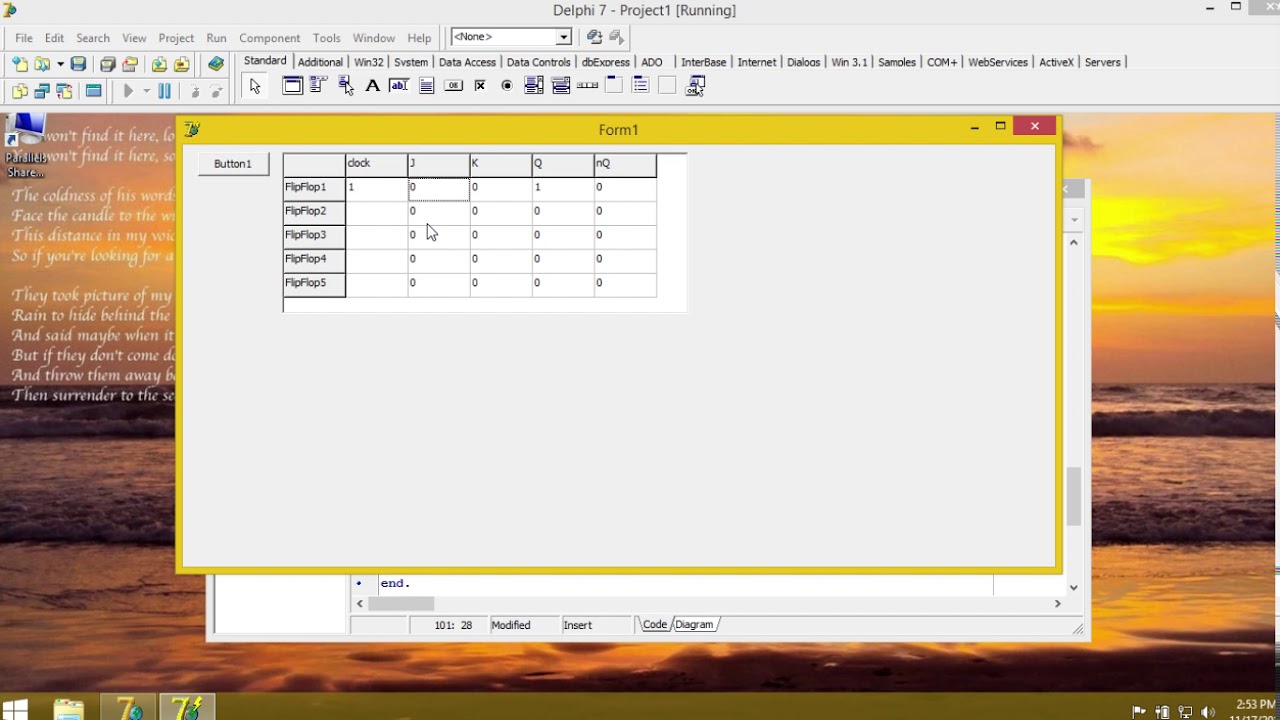Viewport: 1280px width, 720px height.
Task: Switch to the Code tab in the editor
Action: click(655, 625)
